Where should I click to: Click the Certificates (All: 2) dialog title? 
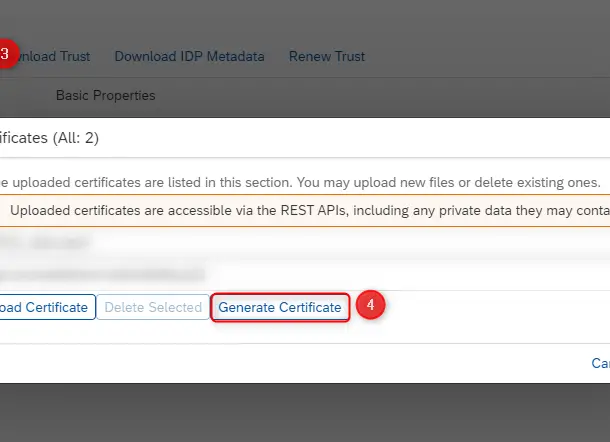pyautogui.click(x=50, y=138)
